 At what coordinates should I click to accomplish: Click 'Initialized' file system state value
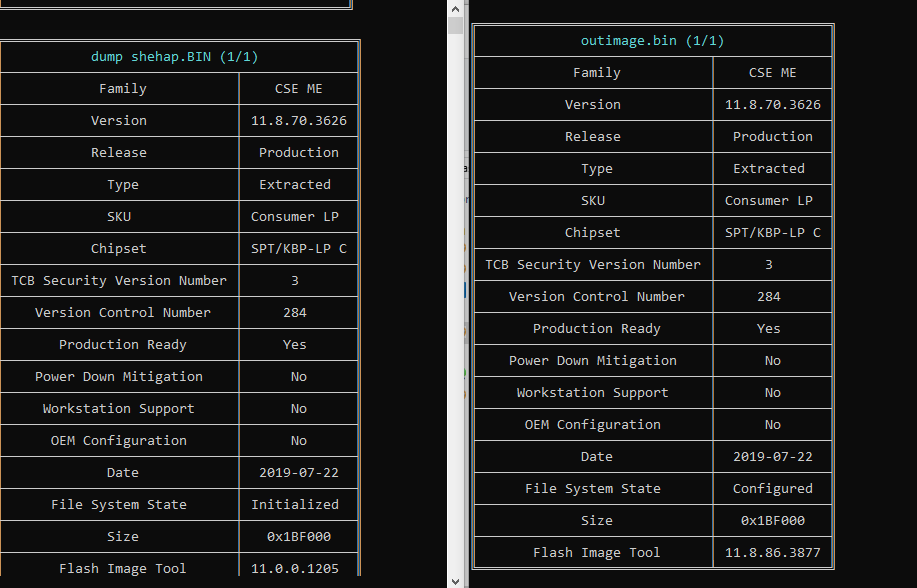295,504
